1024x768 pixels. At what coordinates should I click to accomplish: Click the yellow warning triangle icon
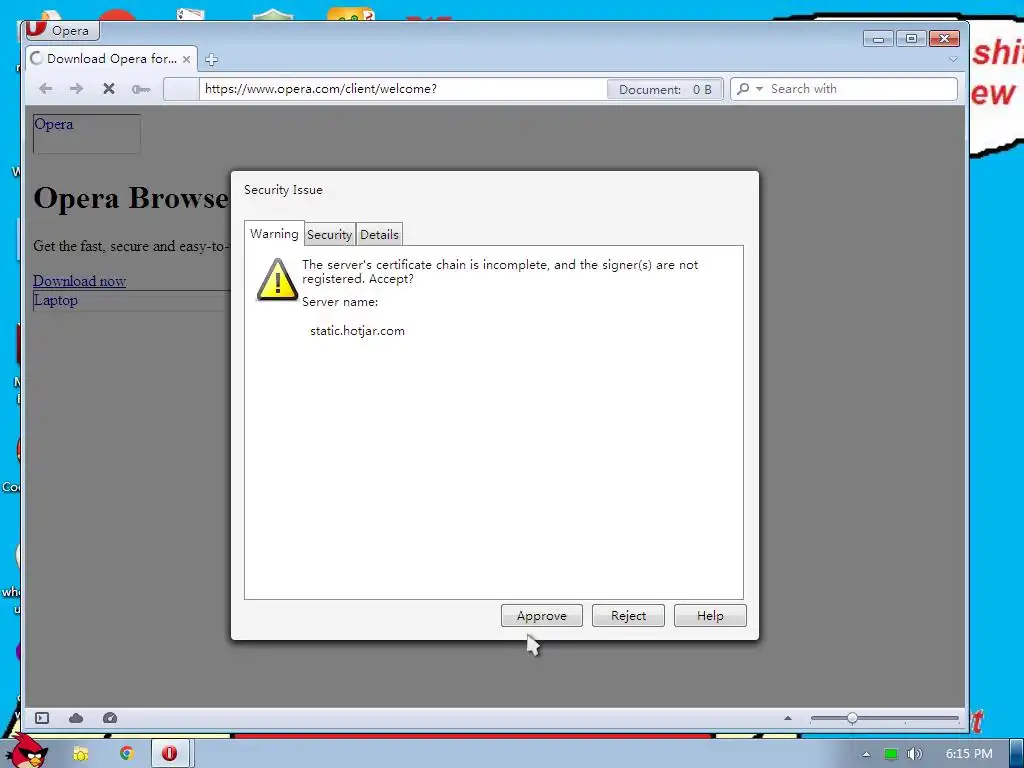(278, 280)
